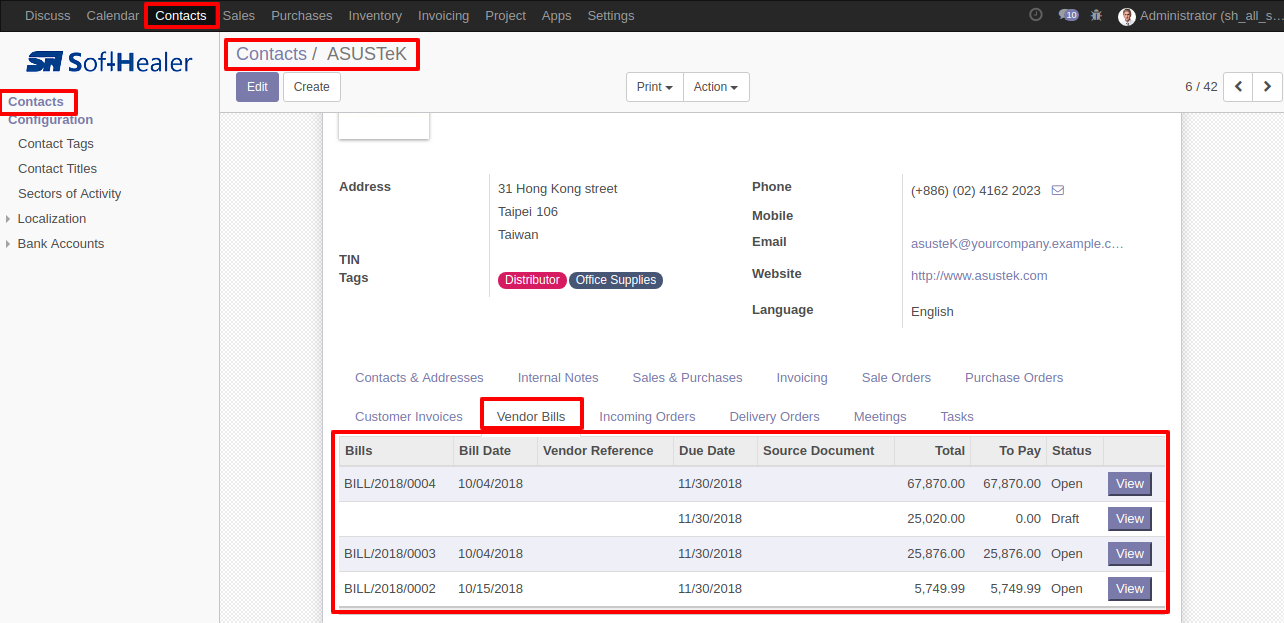This screenshot has height=623, width=1284.
Task: Go to next record arrow
Action: coord(1267,87)
